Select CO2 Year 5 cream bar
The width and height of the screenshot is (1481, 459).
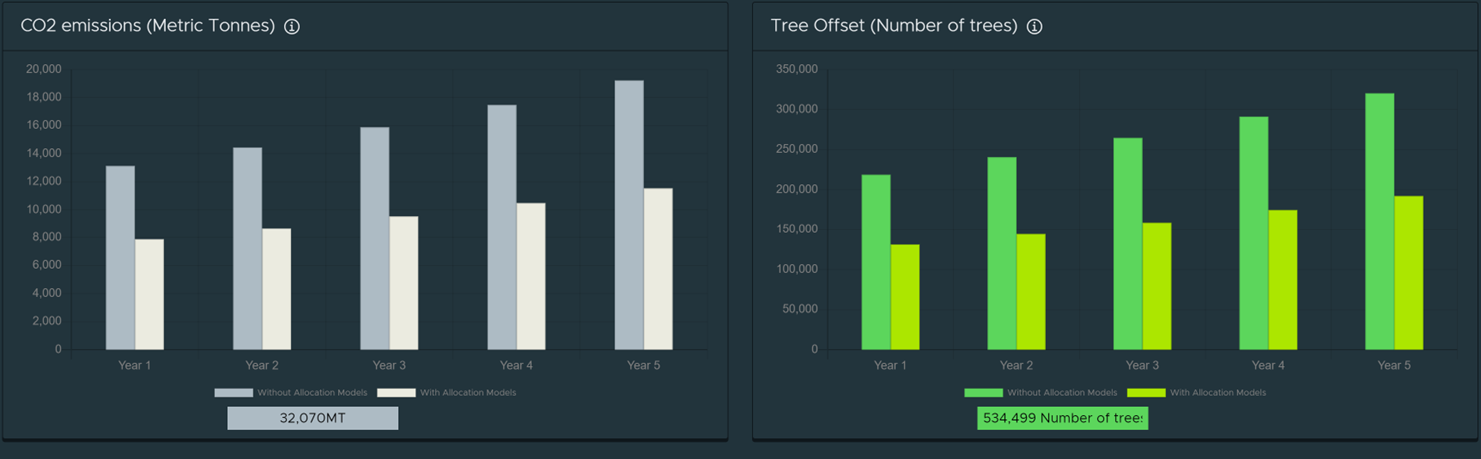[x=658, y=269]
